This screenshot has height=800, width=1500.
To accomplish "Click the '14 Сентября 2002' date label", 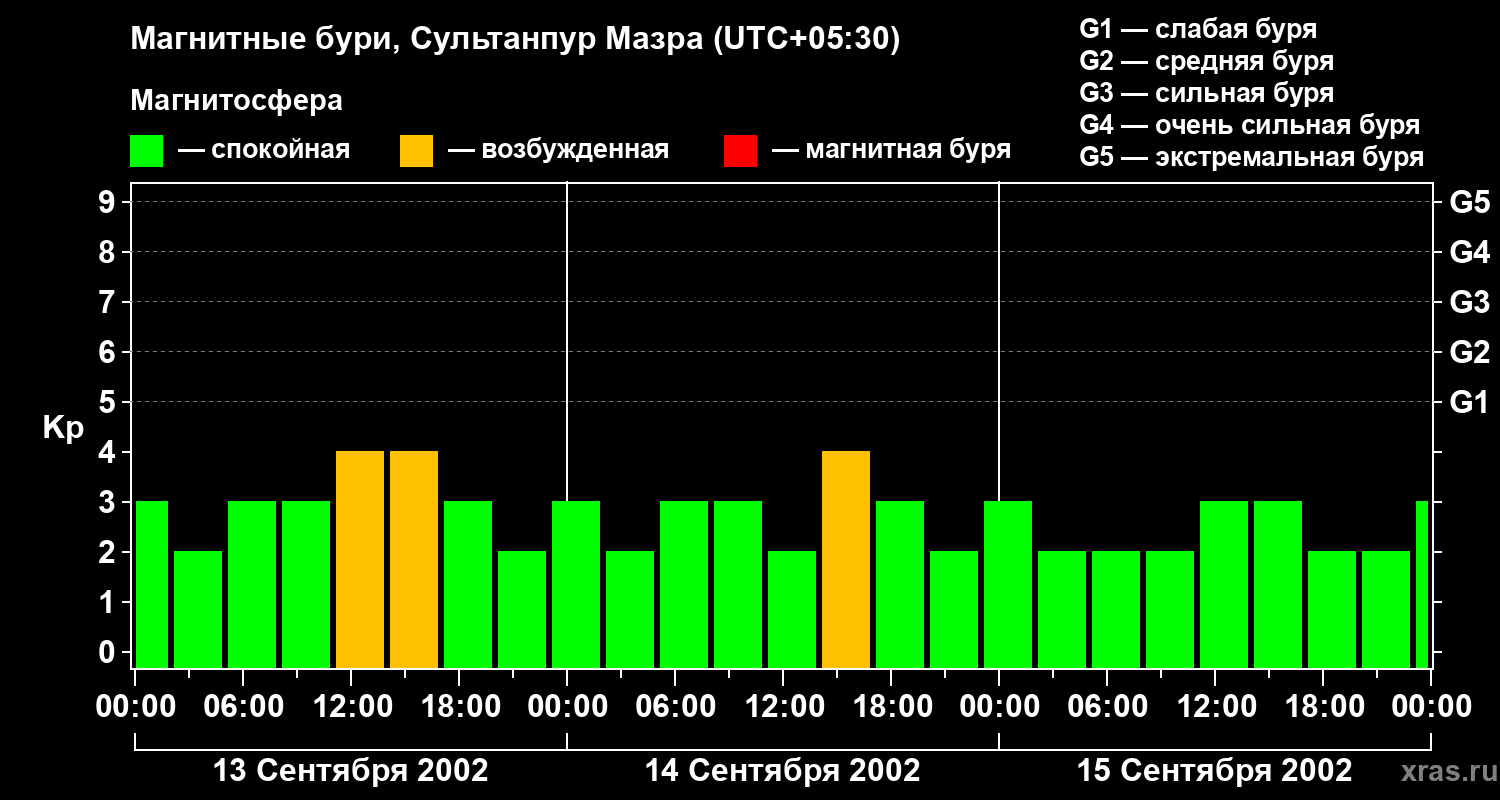I will pos(783,771).
